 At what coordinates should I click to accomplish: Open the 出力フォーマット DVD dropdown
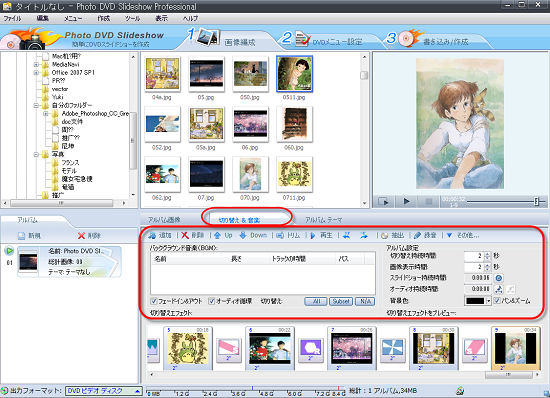tap(104, 391)
